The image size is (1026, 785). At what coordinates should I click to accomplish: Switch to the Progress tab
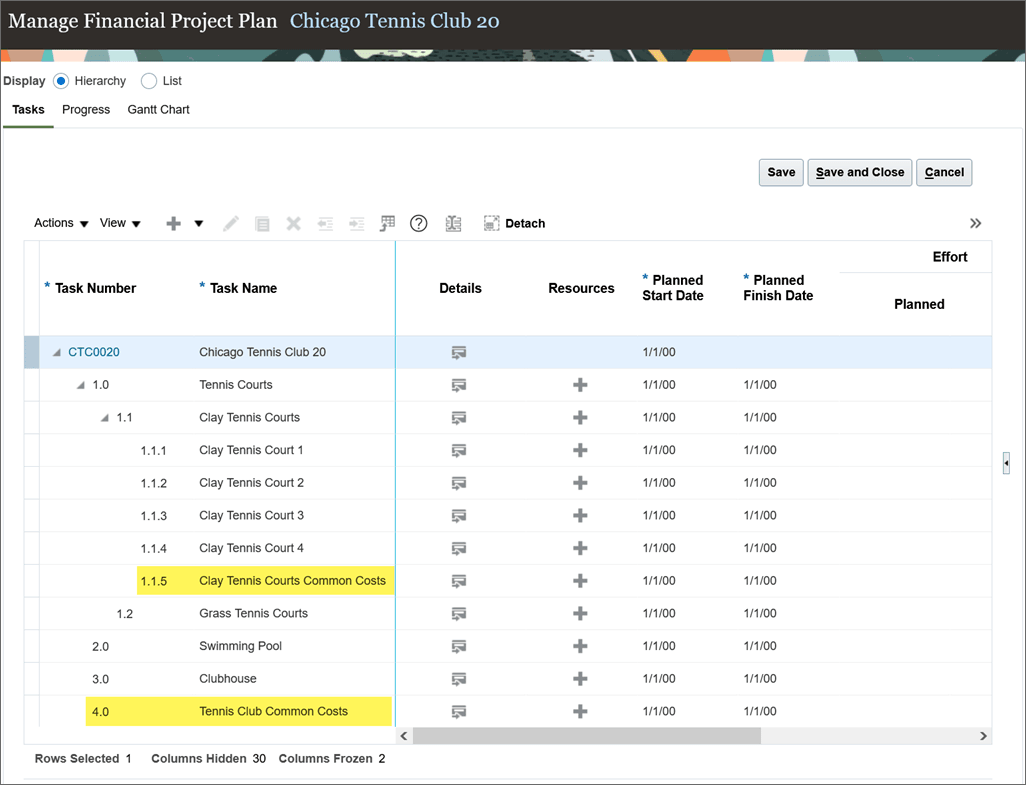(x=86, y=109)
